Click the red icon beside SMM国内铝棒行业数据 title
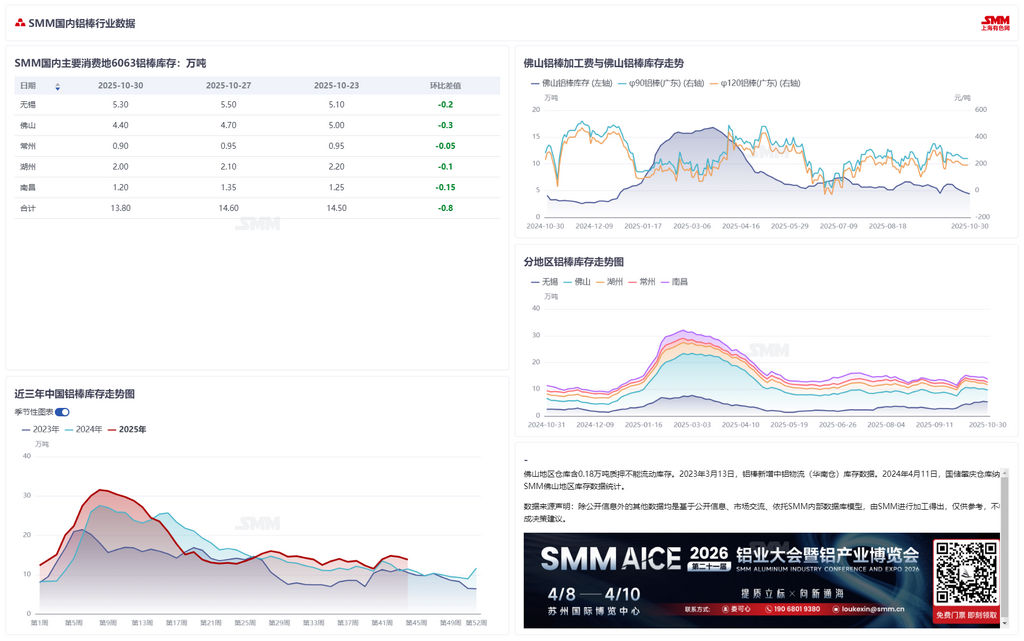Viewport: 1024px width, 641px height. [x=20, y=23]
